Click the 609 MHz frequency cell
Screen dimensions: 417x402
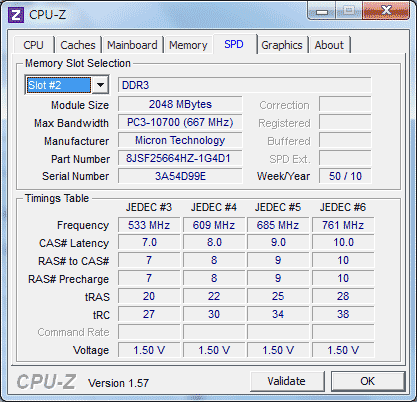214,225
